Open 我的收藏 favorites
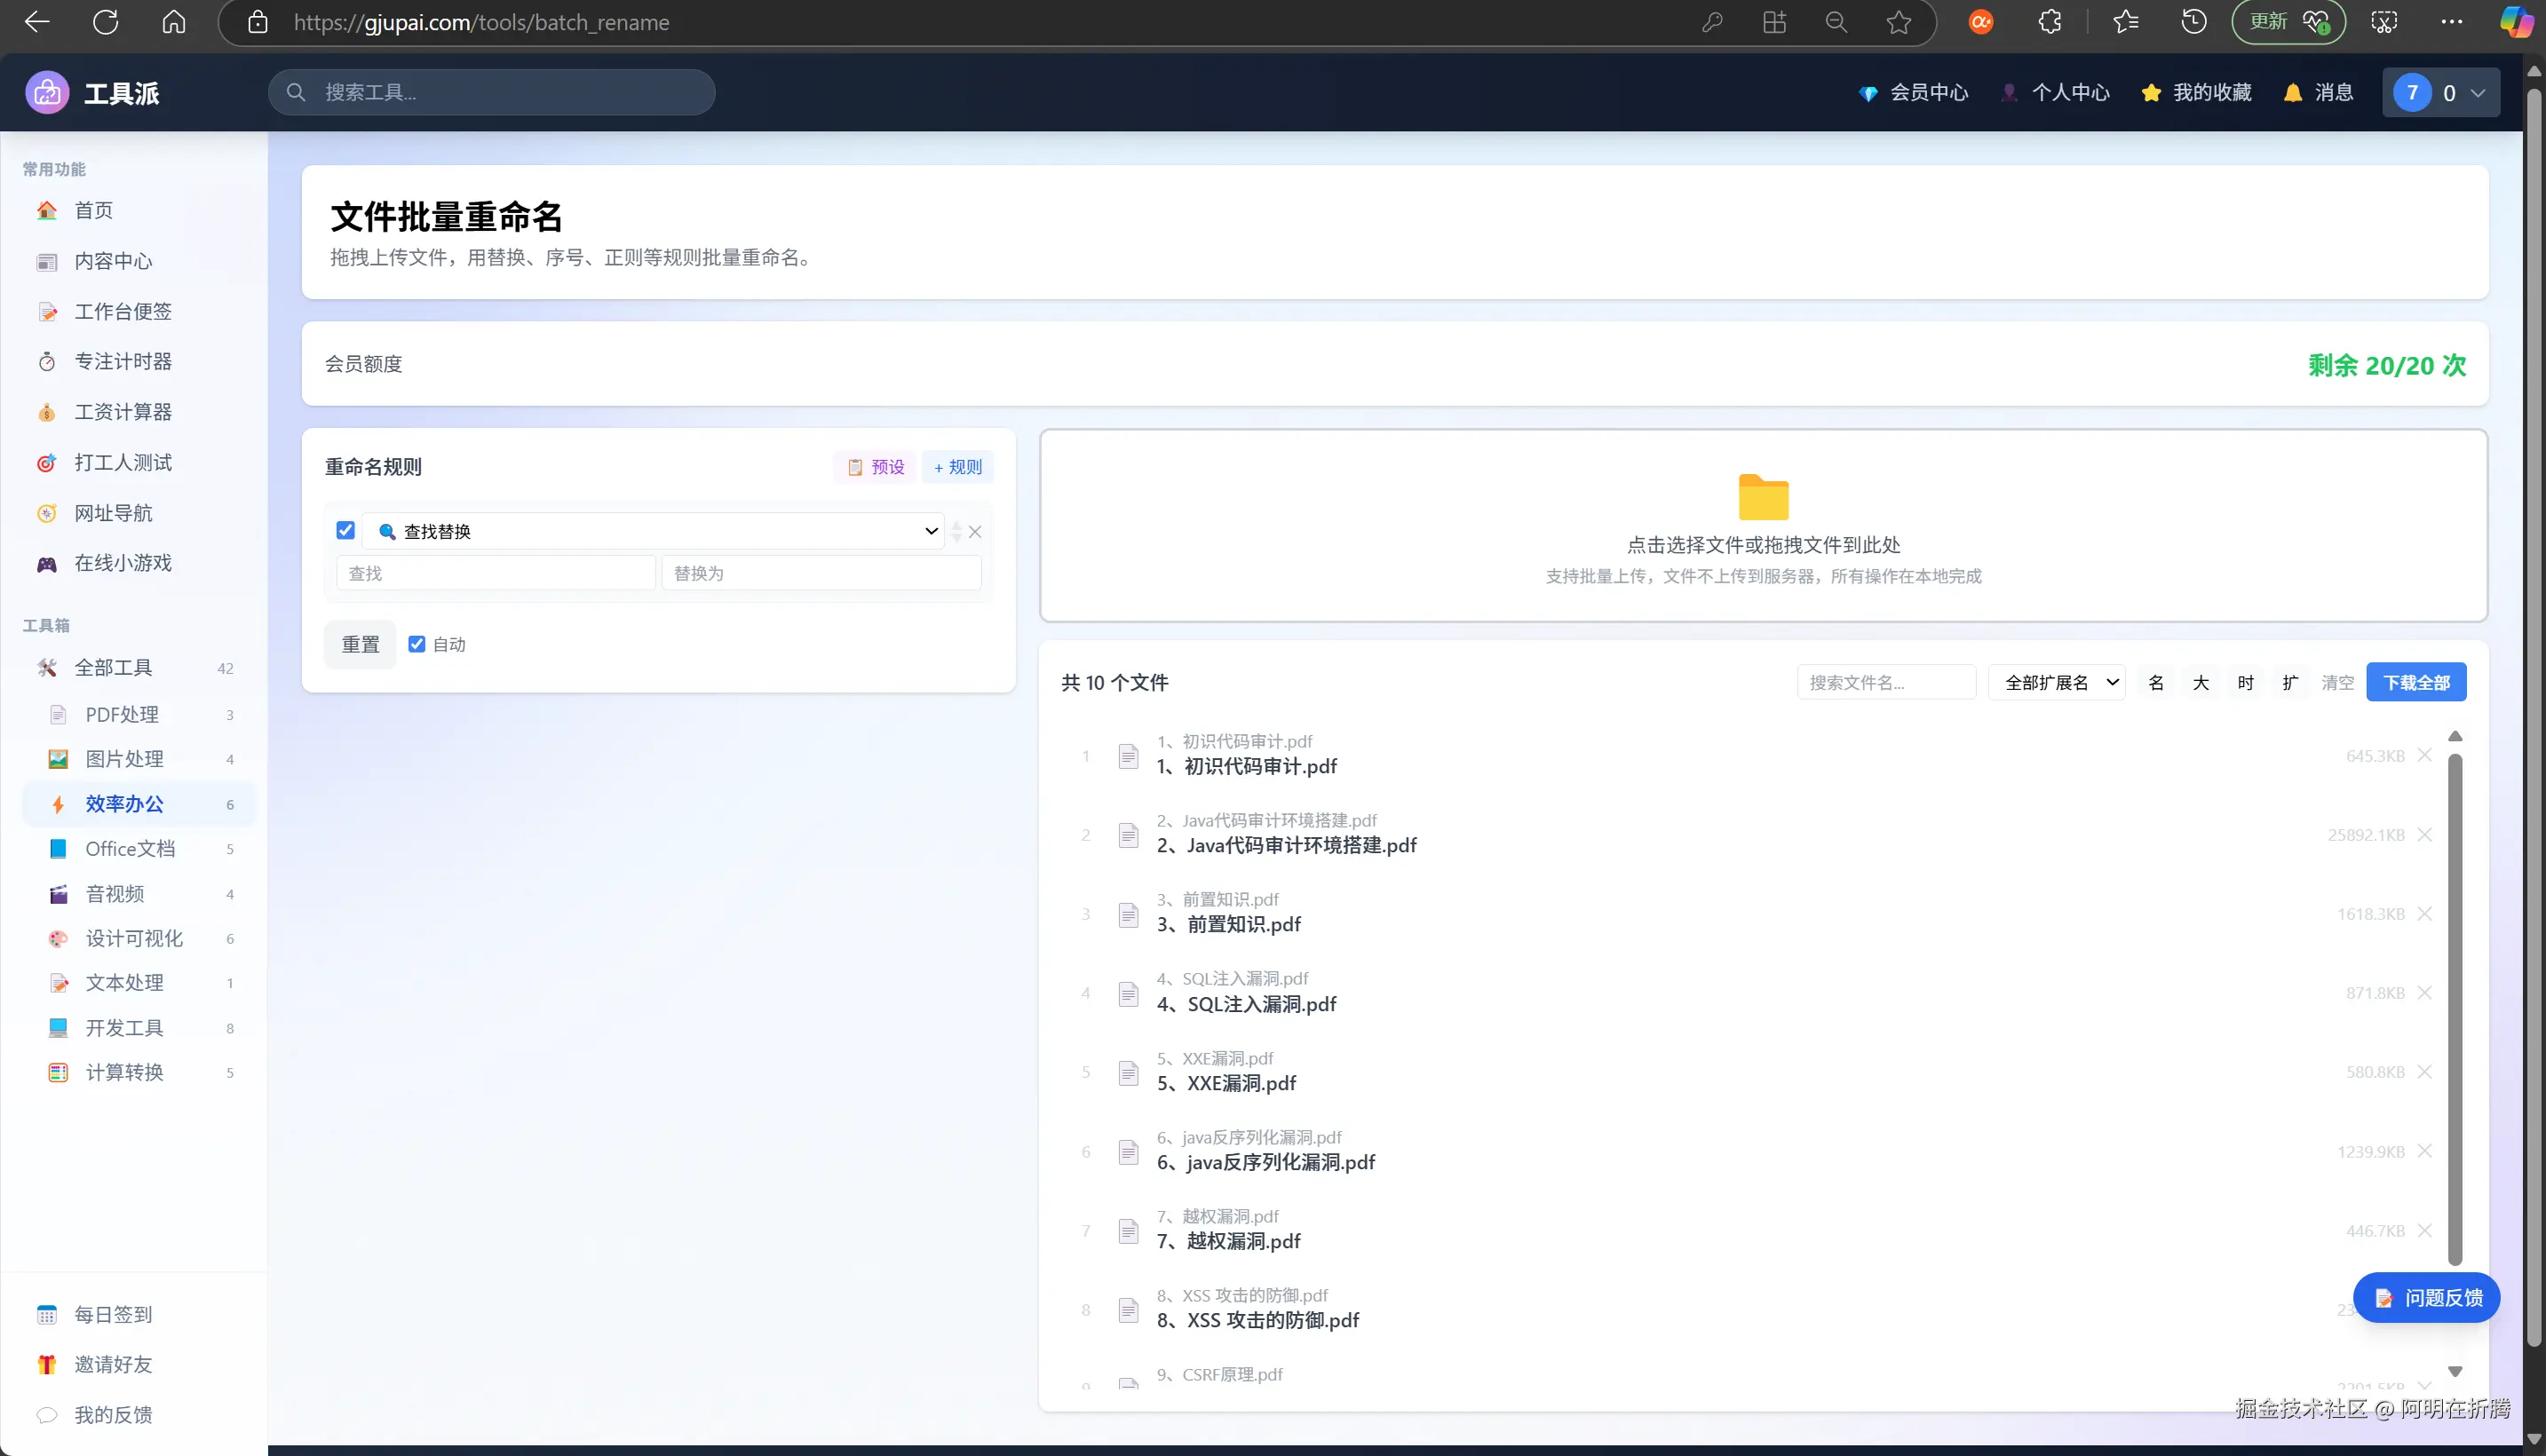Viewport: 2546px width, 1456px height. 2196,93
